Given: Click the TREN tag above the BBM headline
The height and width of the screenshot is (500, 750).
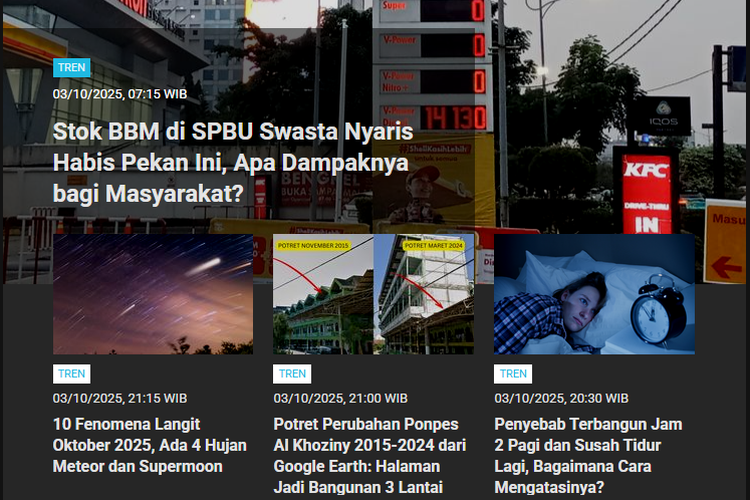Looking at the screenshot, I should 72,67.
